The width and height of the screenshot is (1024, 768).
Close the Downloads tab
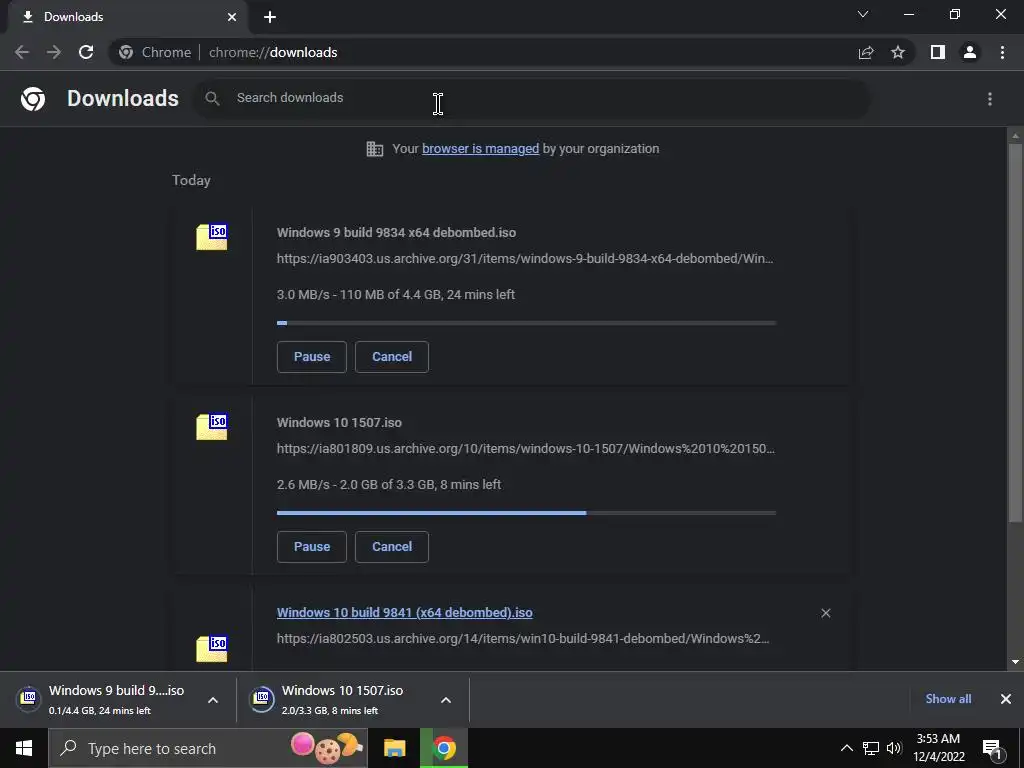point(232,17)
